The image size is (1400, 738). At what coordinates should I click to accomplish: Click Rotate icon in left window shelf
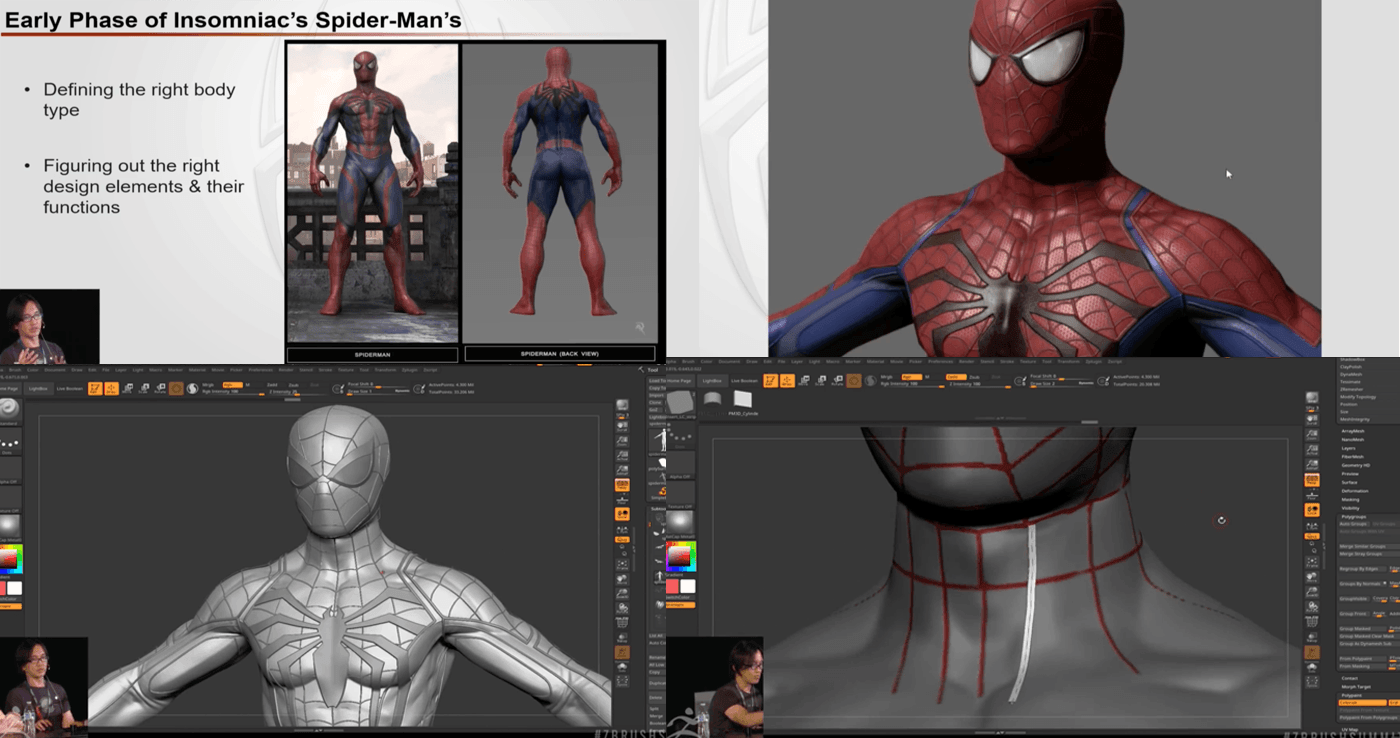pos(622,606)
